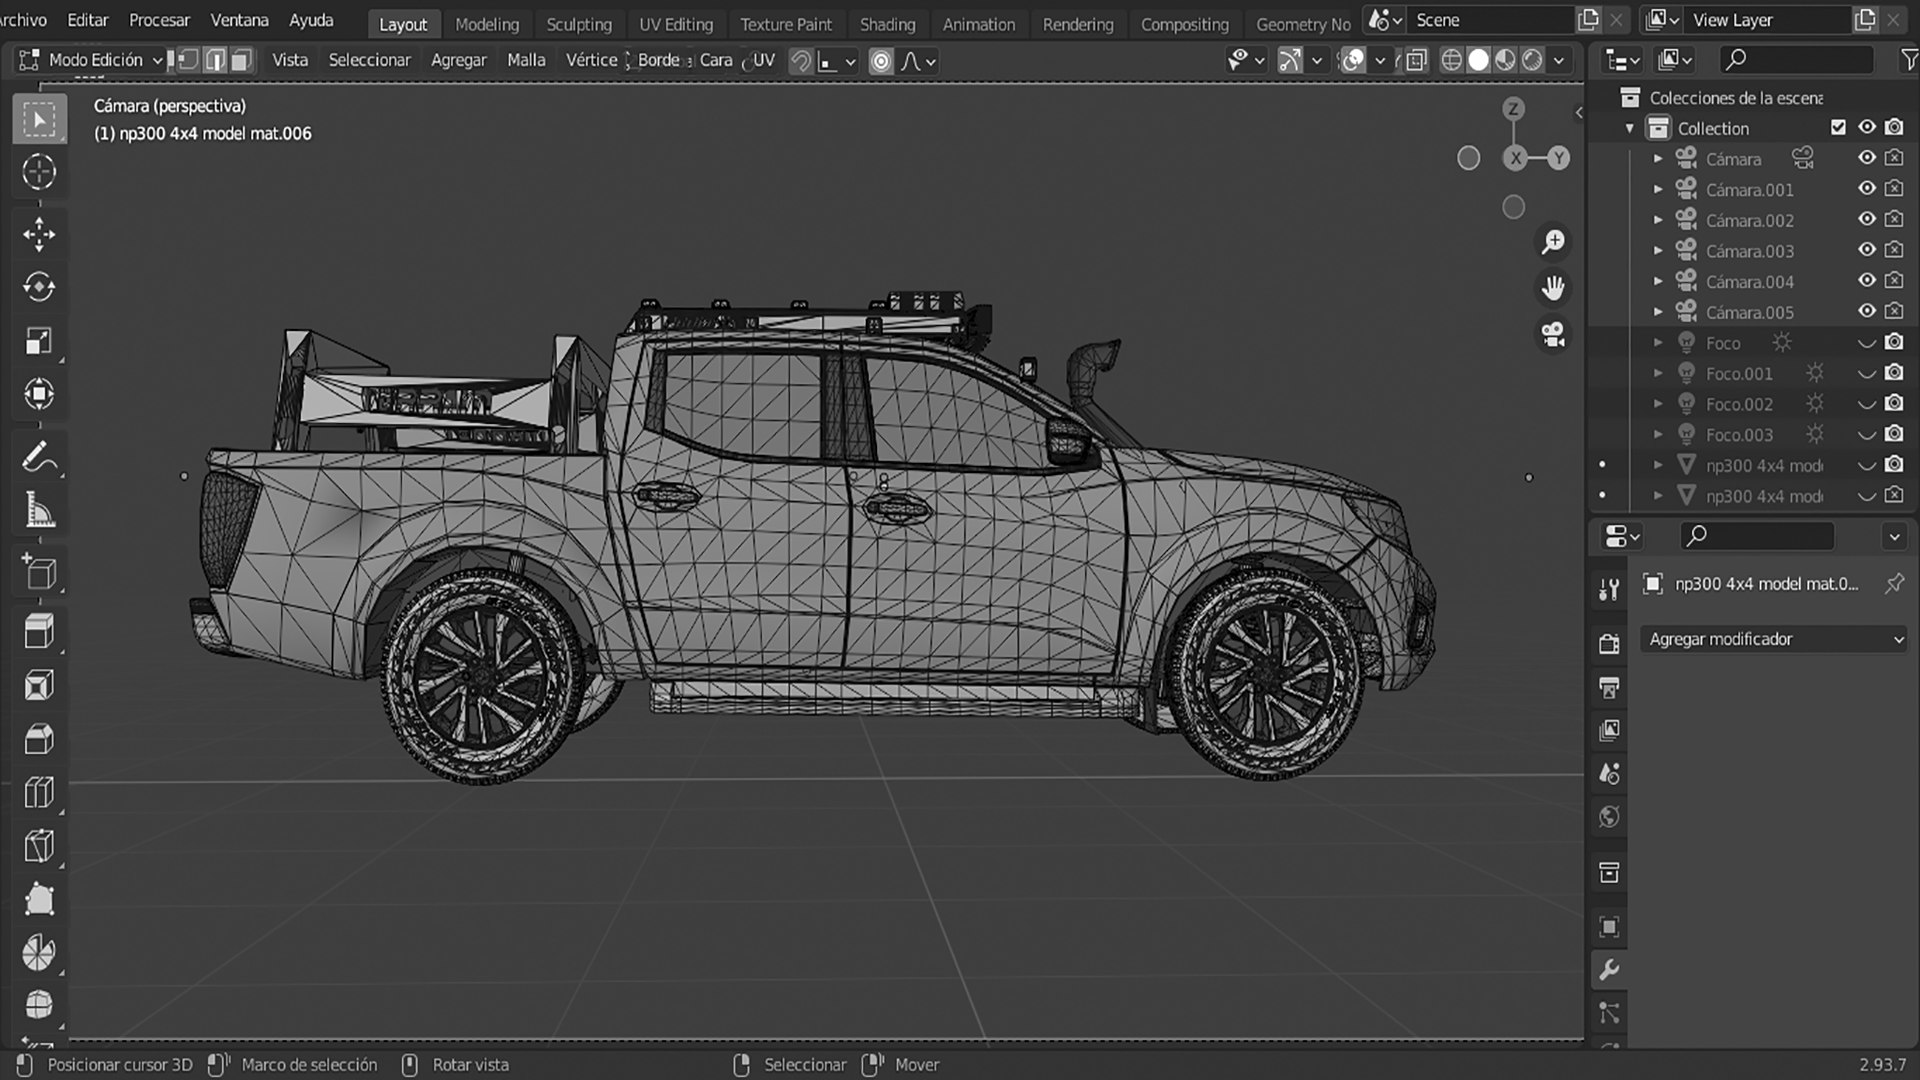The width and height of the screenshot is (1920, 1080).
Task: Disable Foco.002 in renders camera icon
Action: tap(1894, 403)
